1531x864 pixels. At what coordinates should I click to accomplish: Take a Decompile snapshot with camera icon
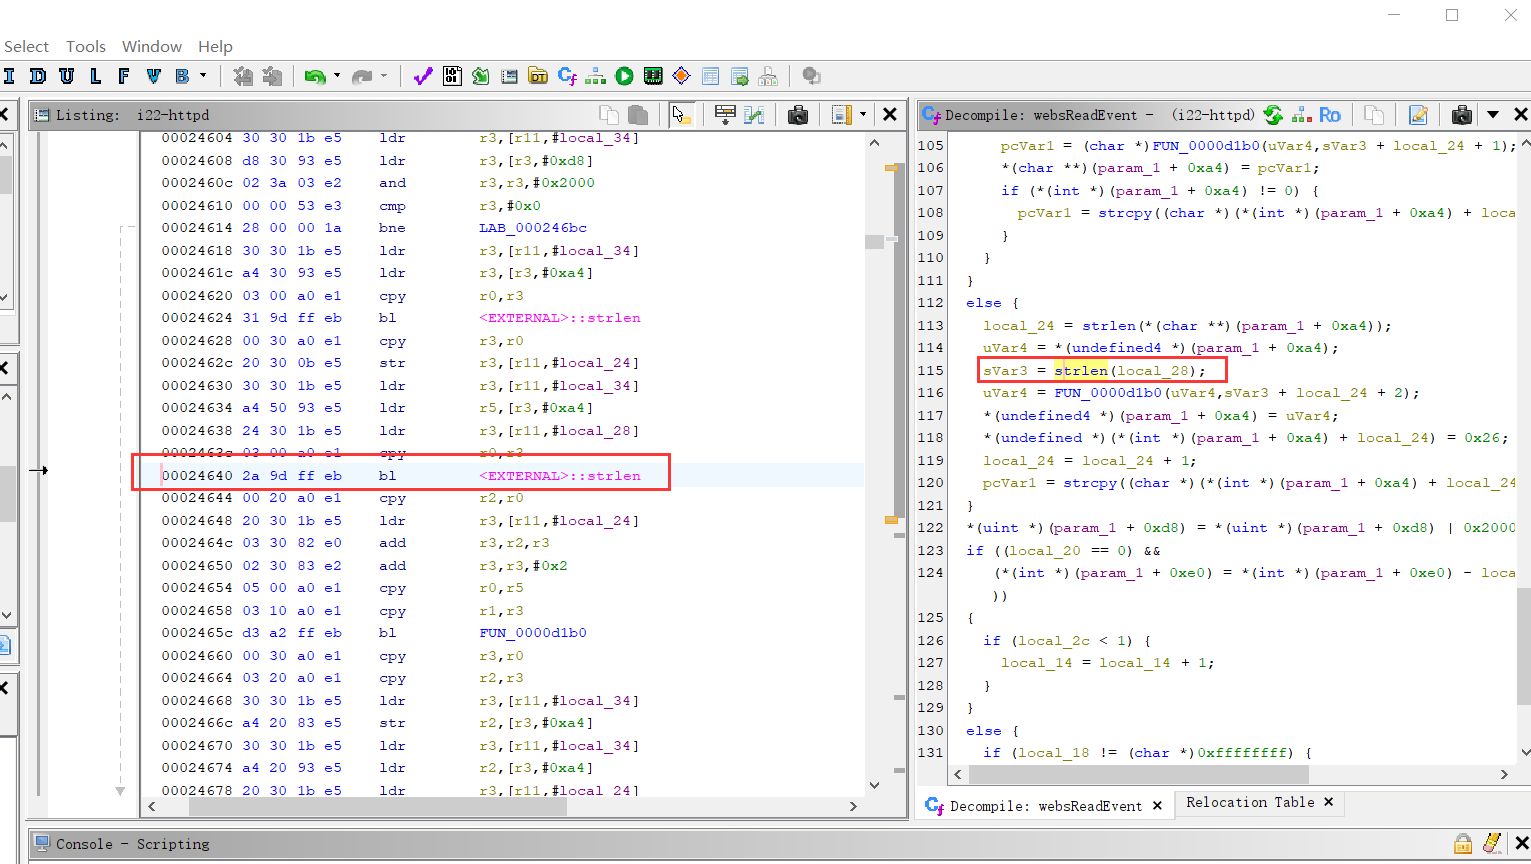coord(1462,115)
